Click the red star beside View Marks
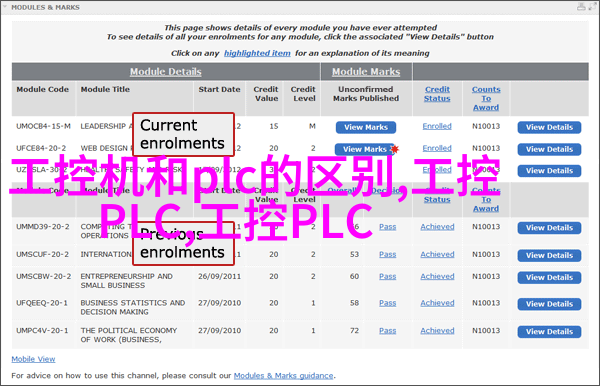Image resolution: width=600 pixels, height=386 pixels. pos(395,149)
